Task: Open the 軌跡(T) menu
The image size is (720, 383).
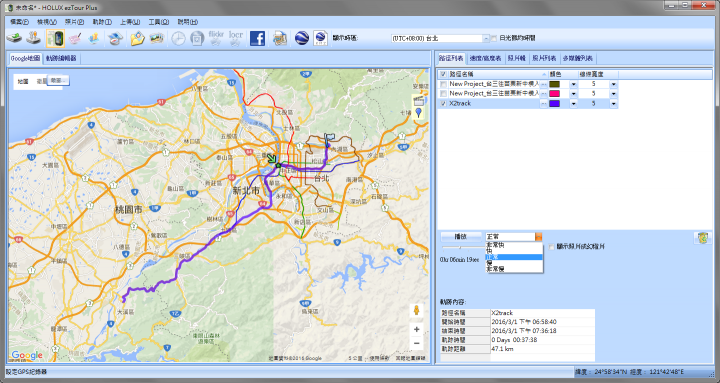Action: tap(102, 22)
